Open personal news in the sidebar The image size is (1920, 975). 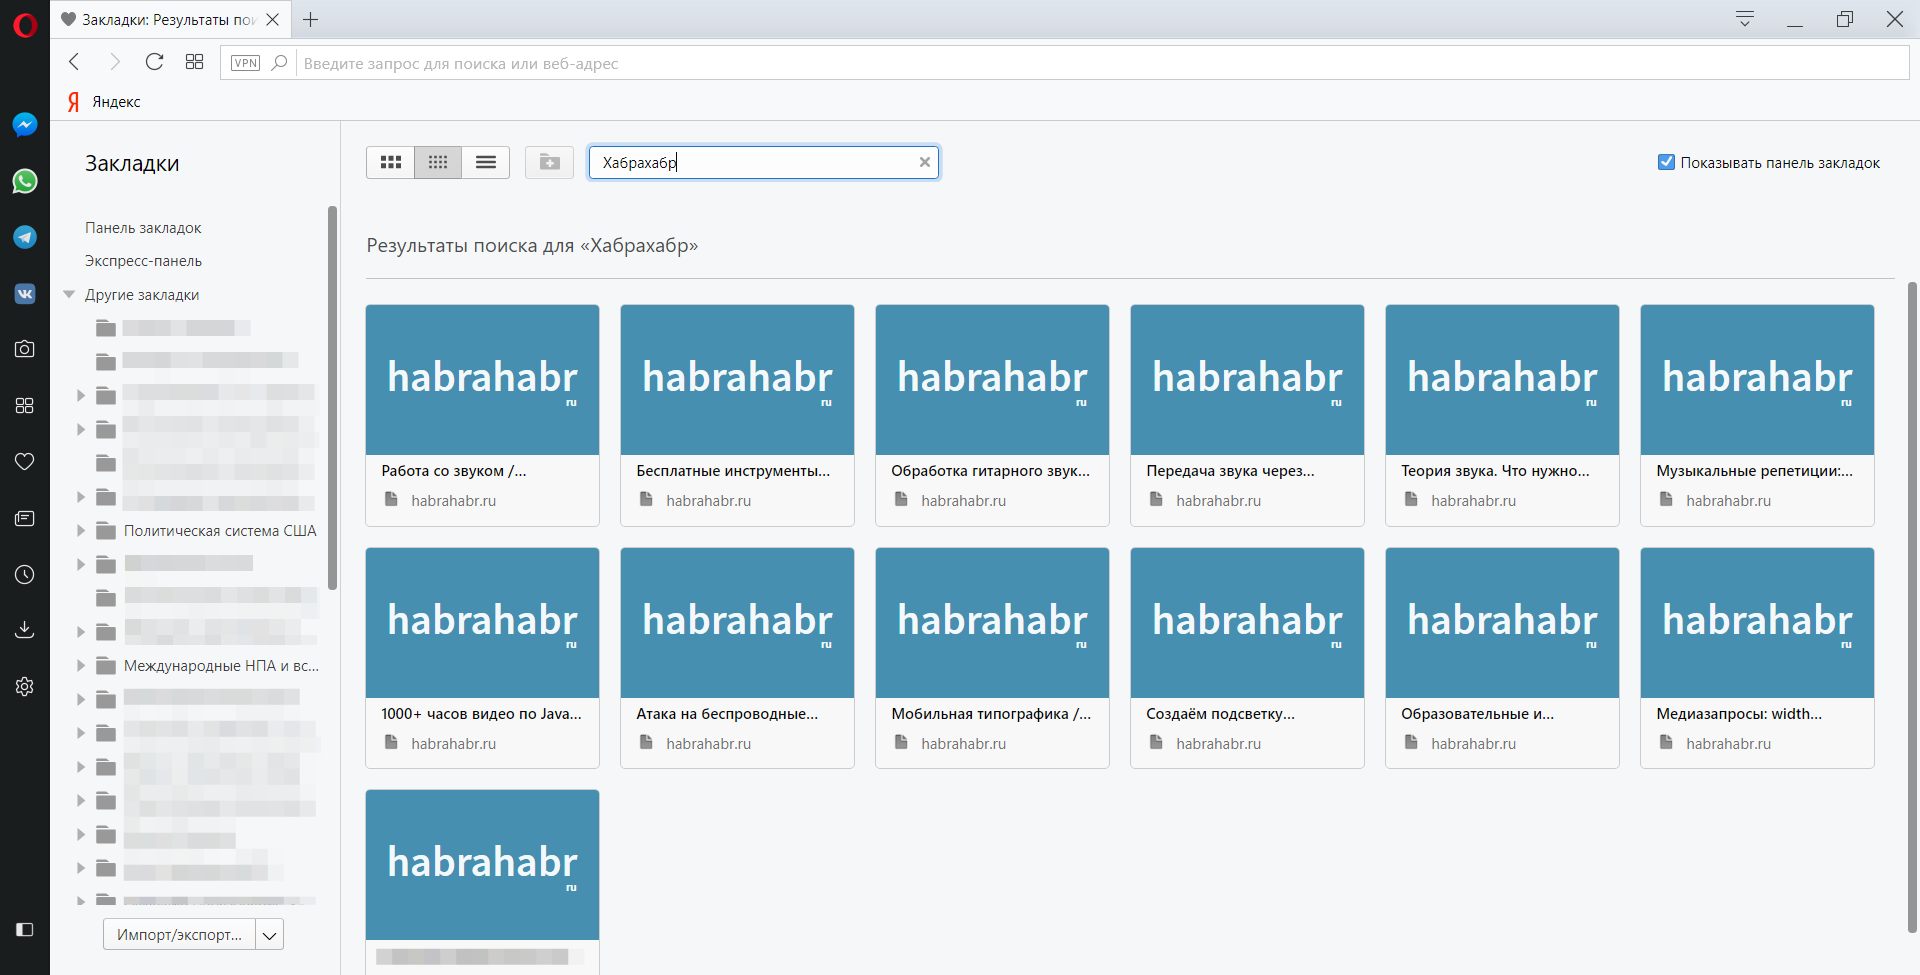click(x=25, y=518)
